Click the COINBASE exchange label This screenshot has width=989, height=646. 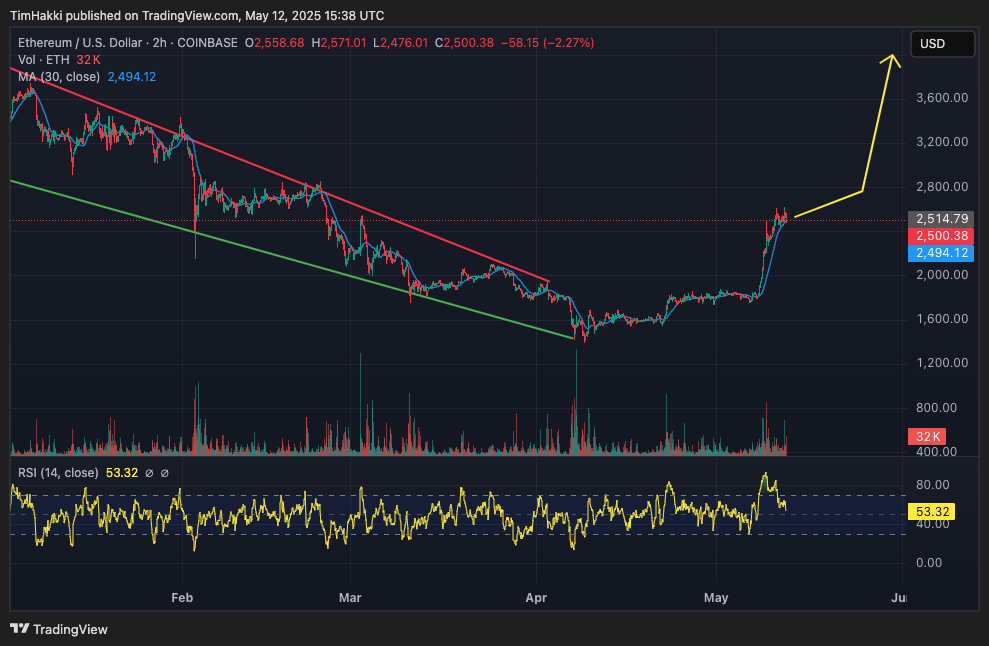point(208,43)
